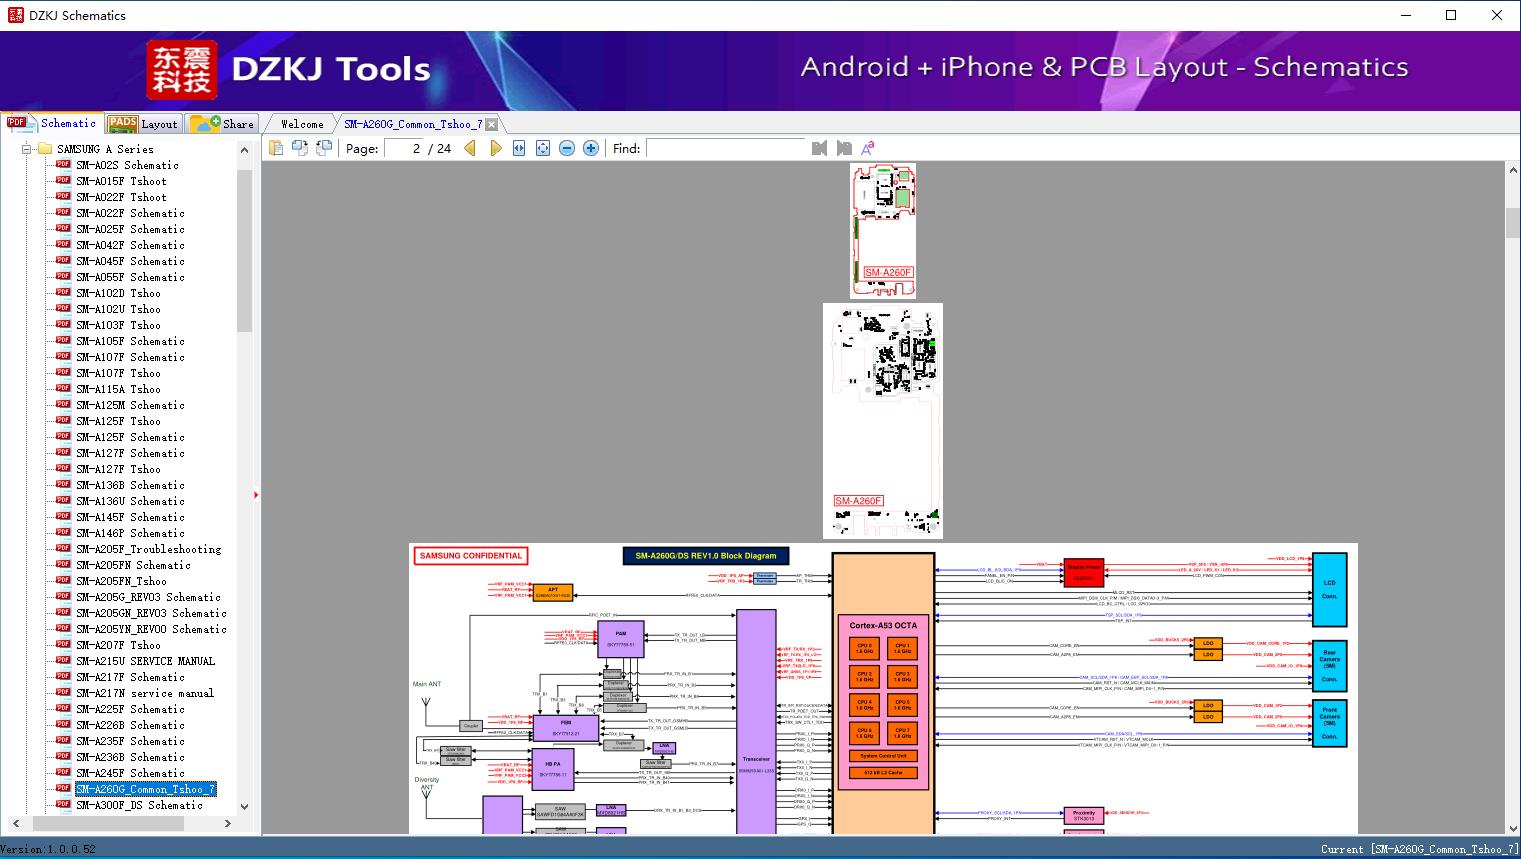The image size is (1521, 859).
Task: Collapse the left panel via red splitter arrow
Action: [256, 494]
